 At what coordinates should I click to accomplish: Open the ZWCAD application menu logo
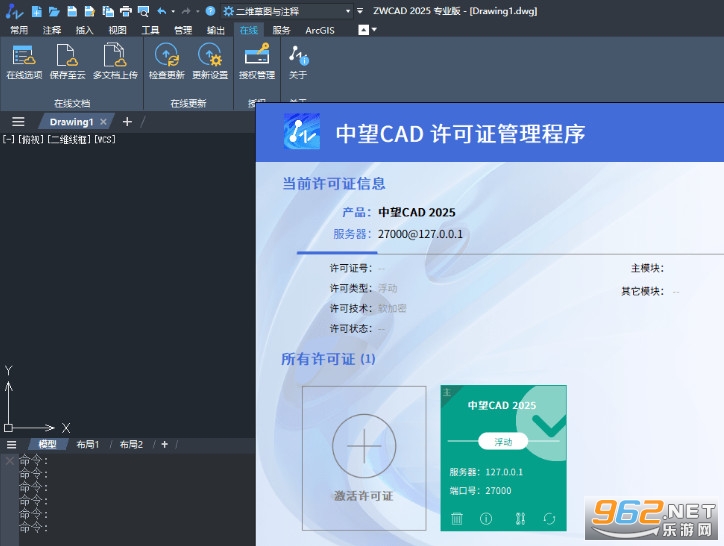point(13,11)
